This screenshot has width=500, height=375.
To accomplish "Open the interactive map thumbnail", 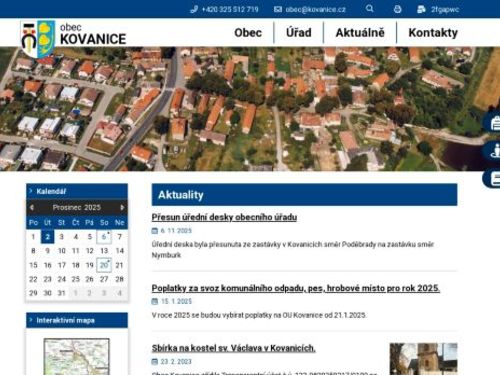I will (76, 357).
